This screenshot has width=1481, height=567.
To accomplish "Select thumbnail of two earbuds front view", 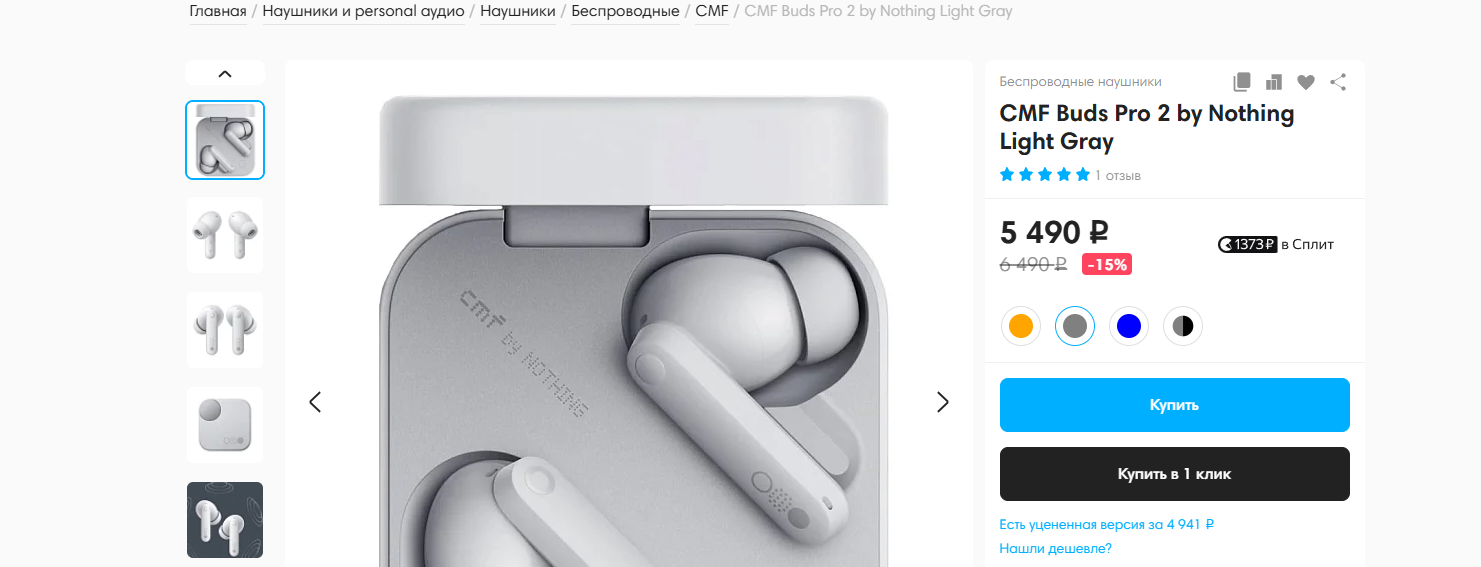I will click(x=225, y=235).
